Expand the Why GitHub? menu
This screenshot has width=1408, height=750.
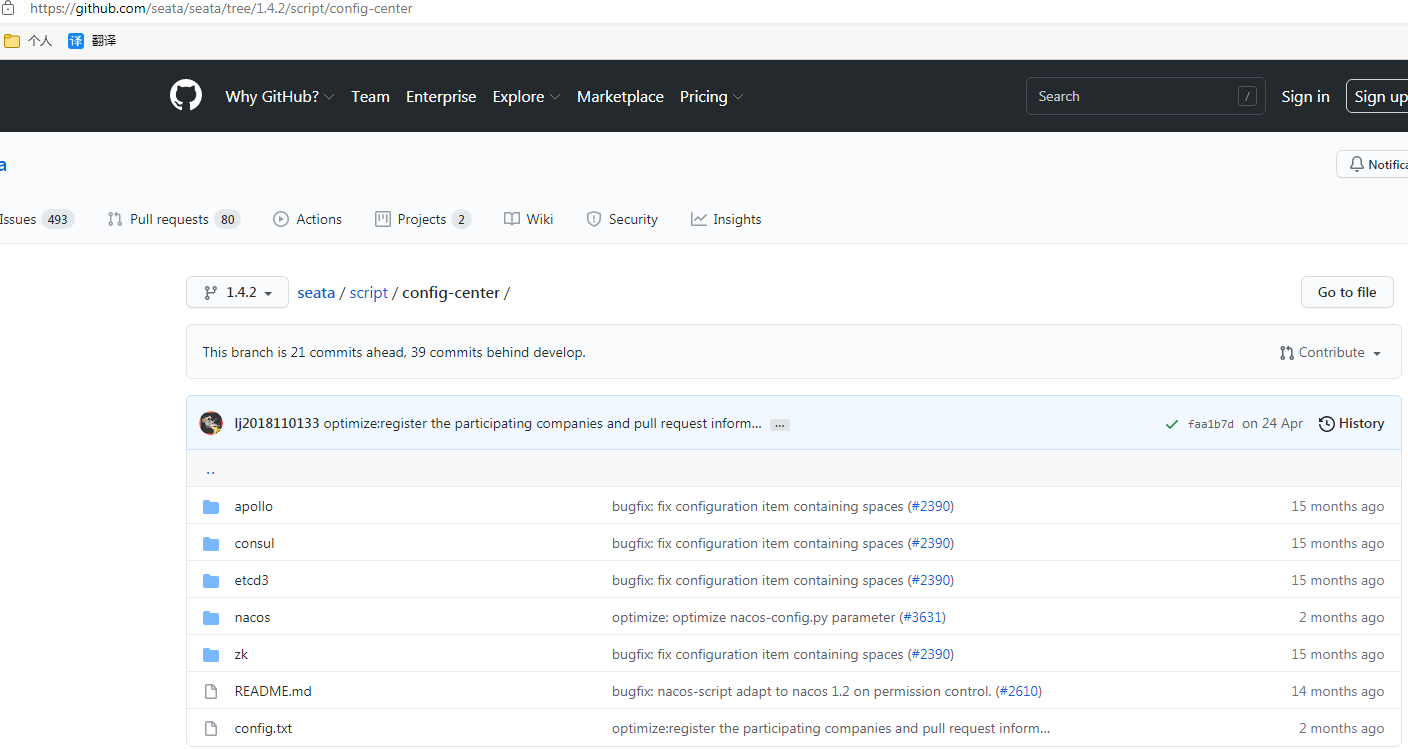click(x=280, y=97)
